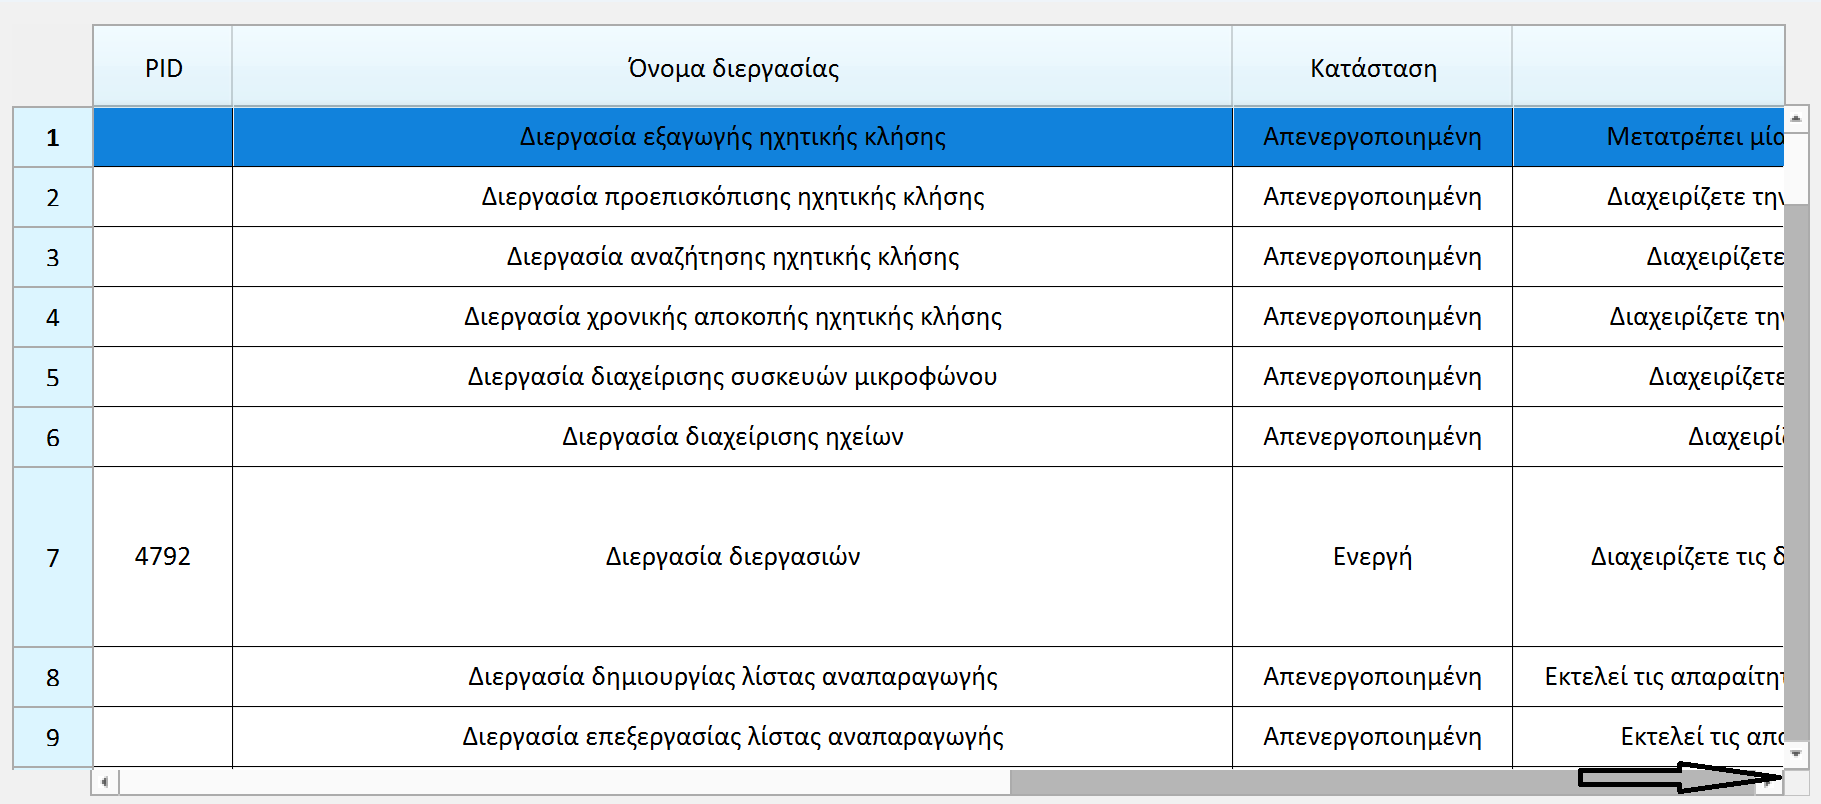The image size is (1821, 804).
Task: Select row header number 1
Action: pyautogui.click(x=53, y=137)
